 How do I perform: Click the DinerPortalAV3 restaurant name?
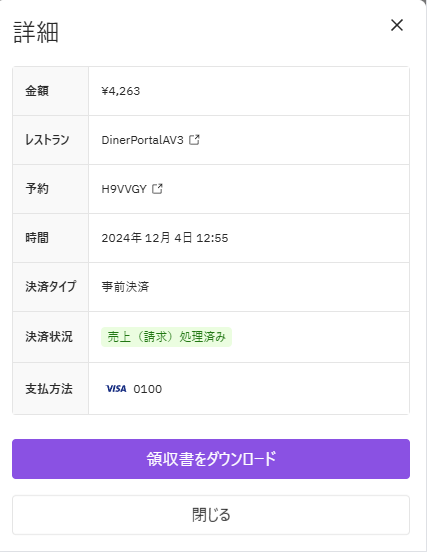click(143, 140)
